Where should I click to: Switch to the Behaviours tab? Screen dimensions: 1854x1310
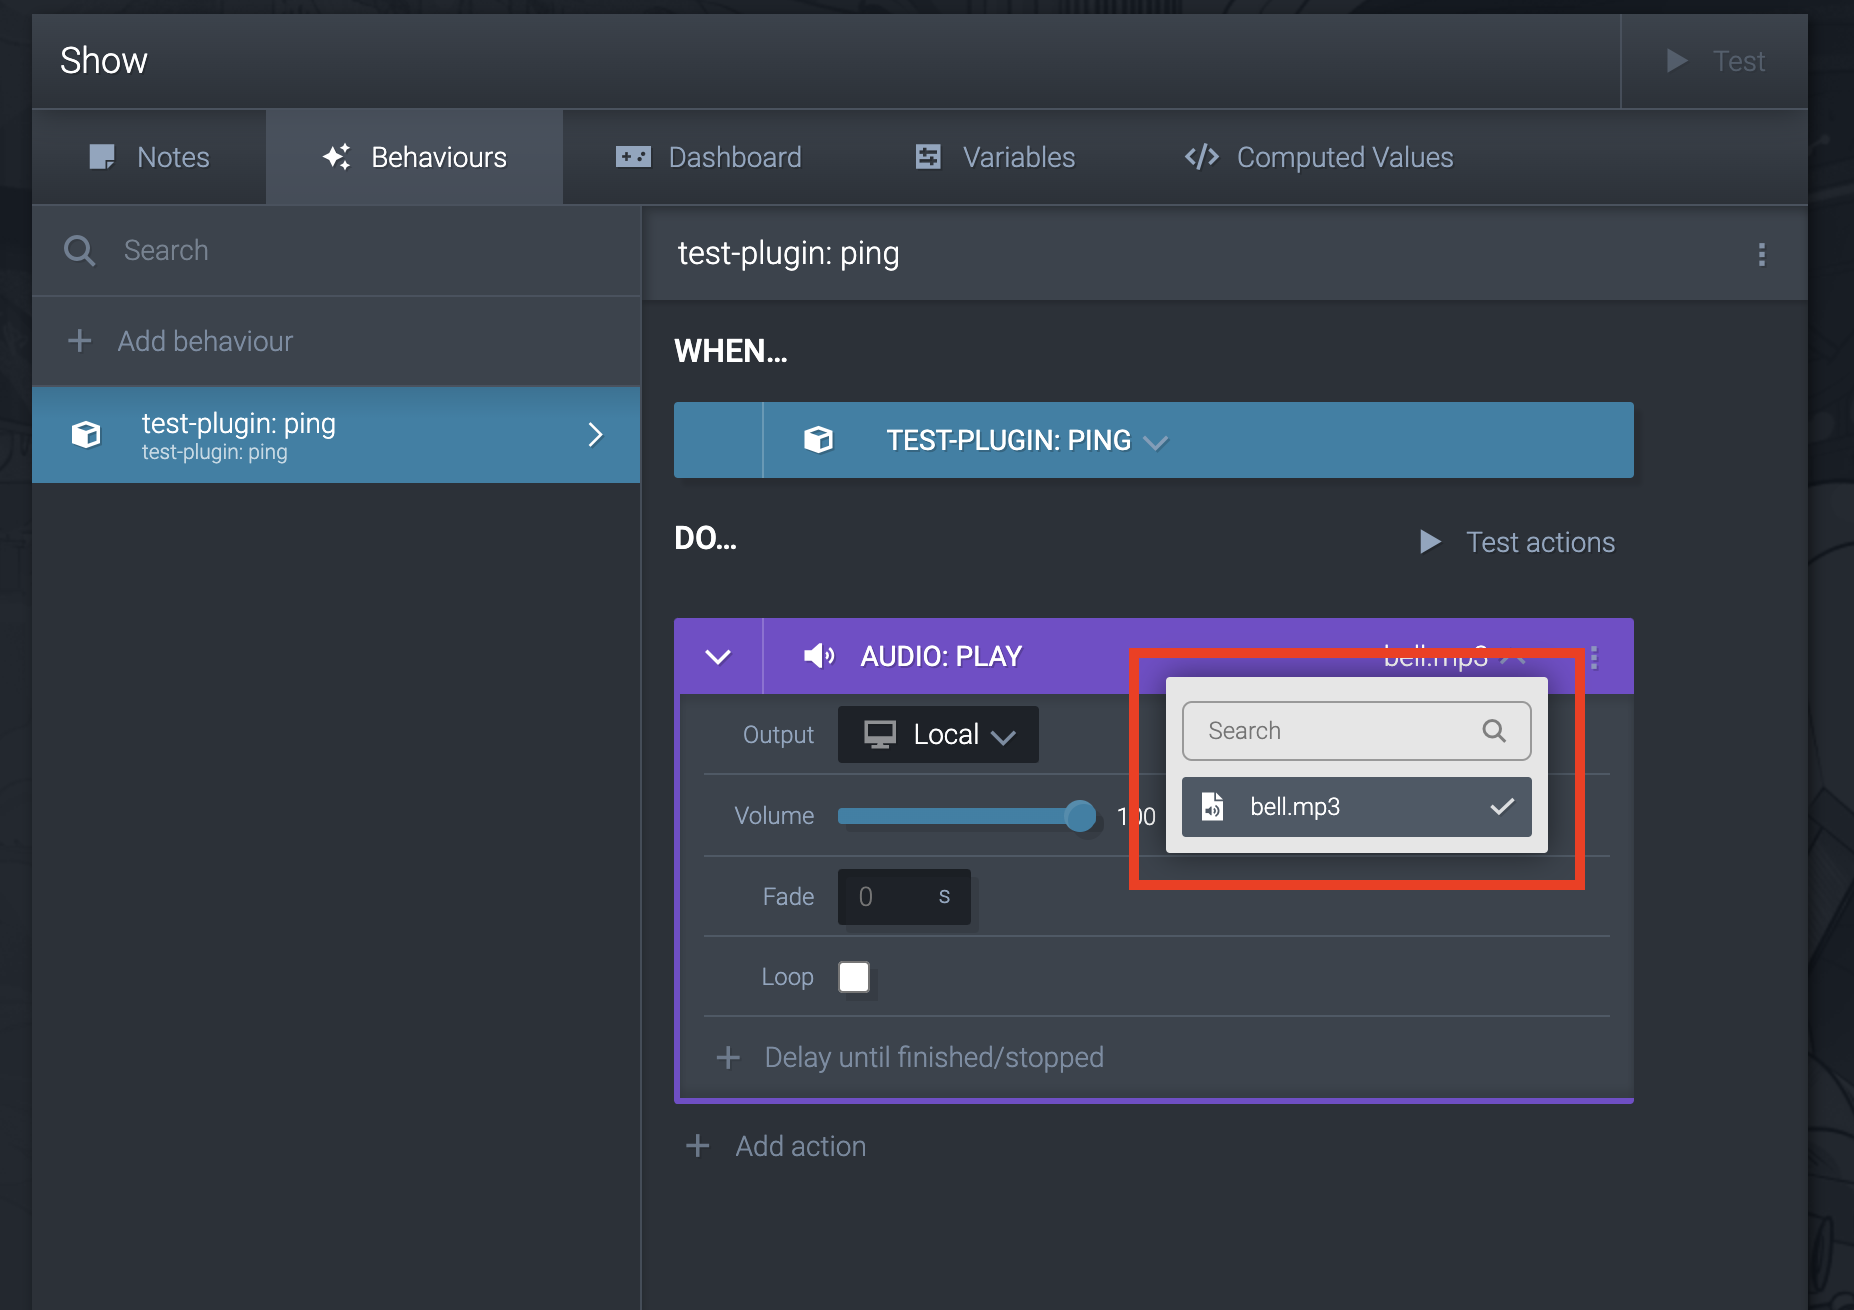pos(414,157)
